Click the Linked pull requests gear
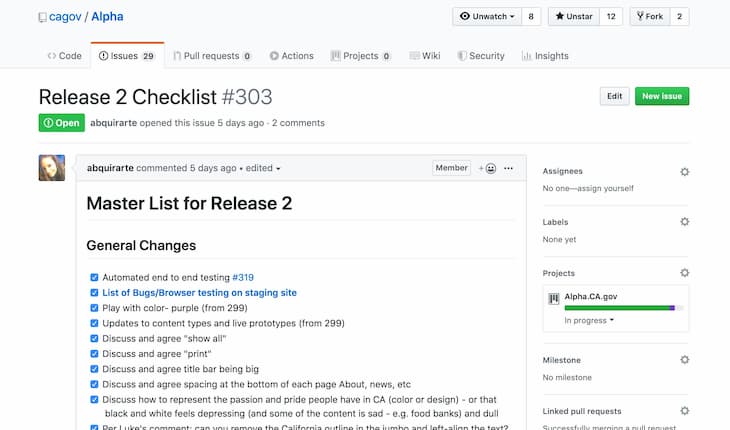730x430 pixels. [684, 411]
